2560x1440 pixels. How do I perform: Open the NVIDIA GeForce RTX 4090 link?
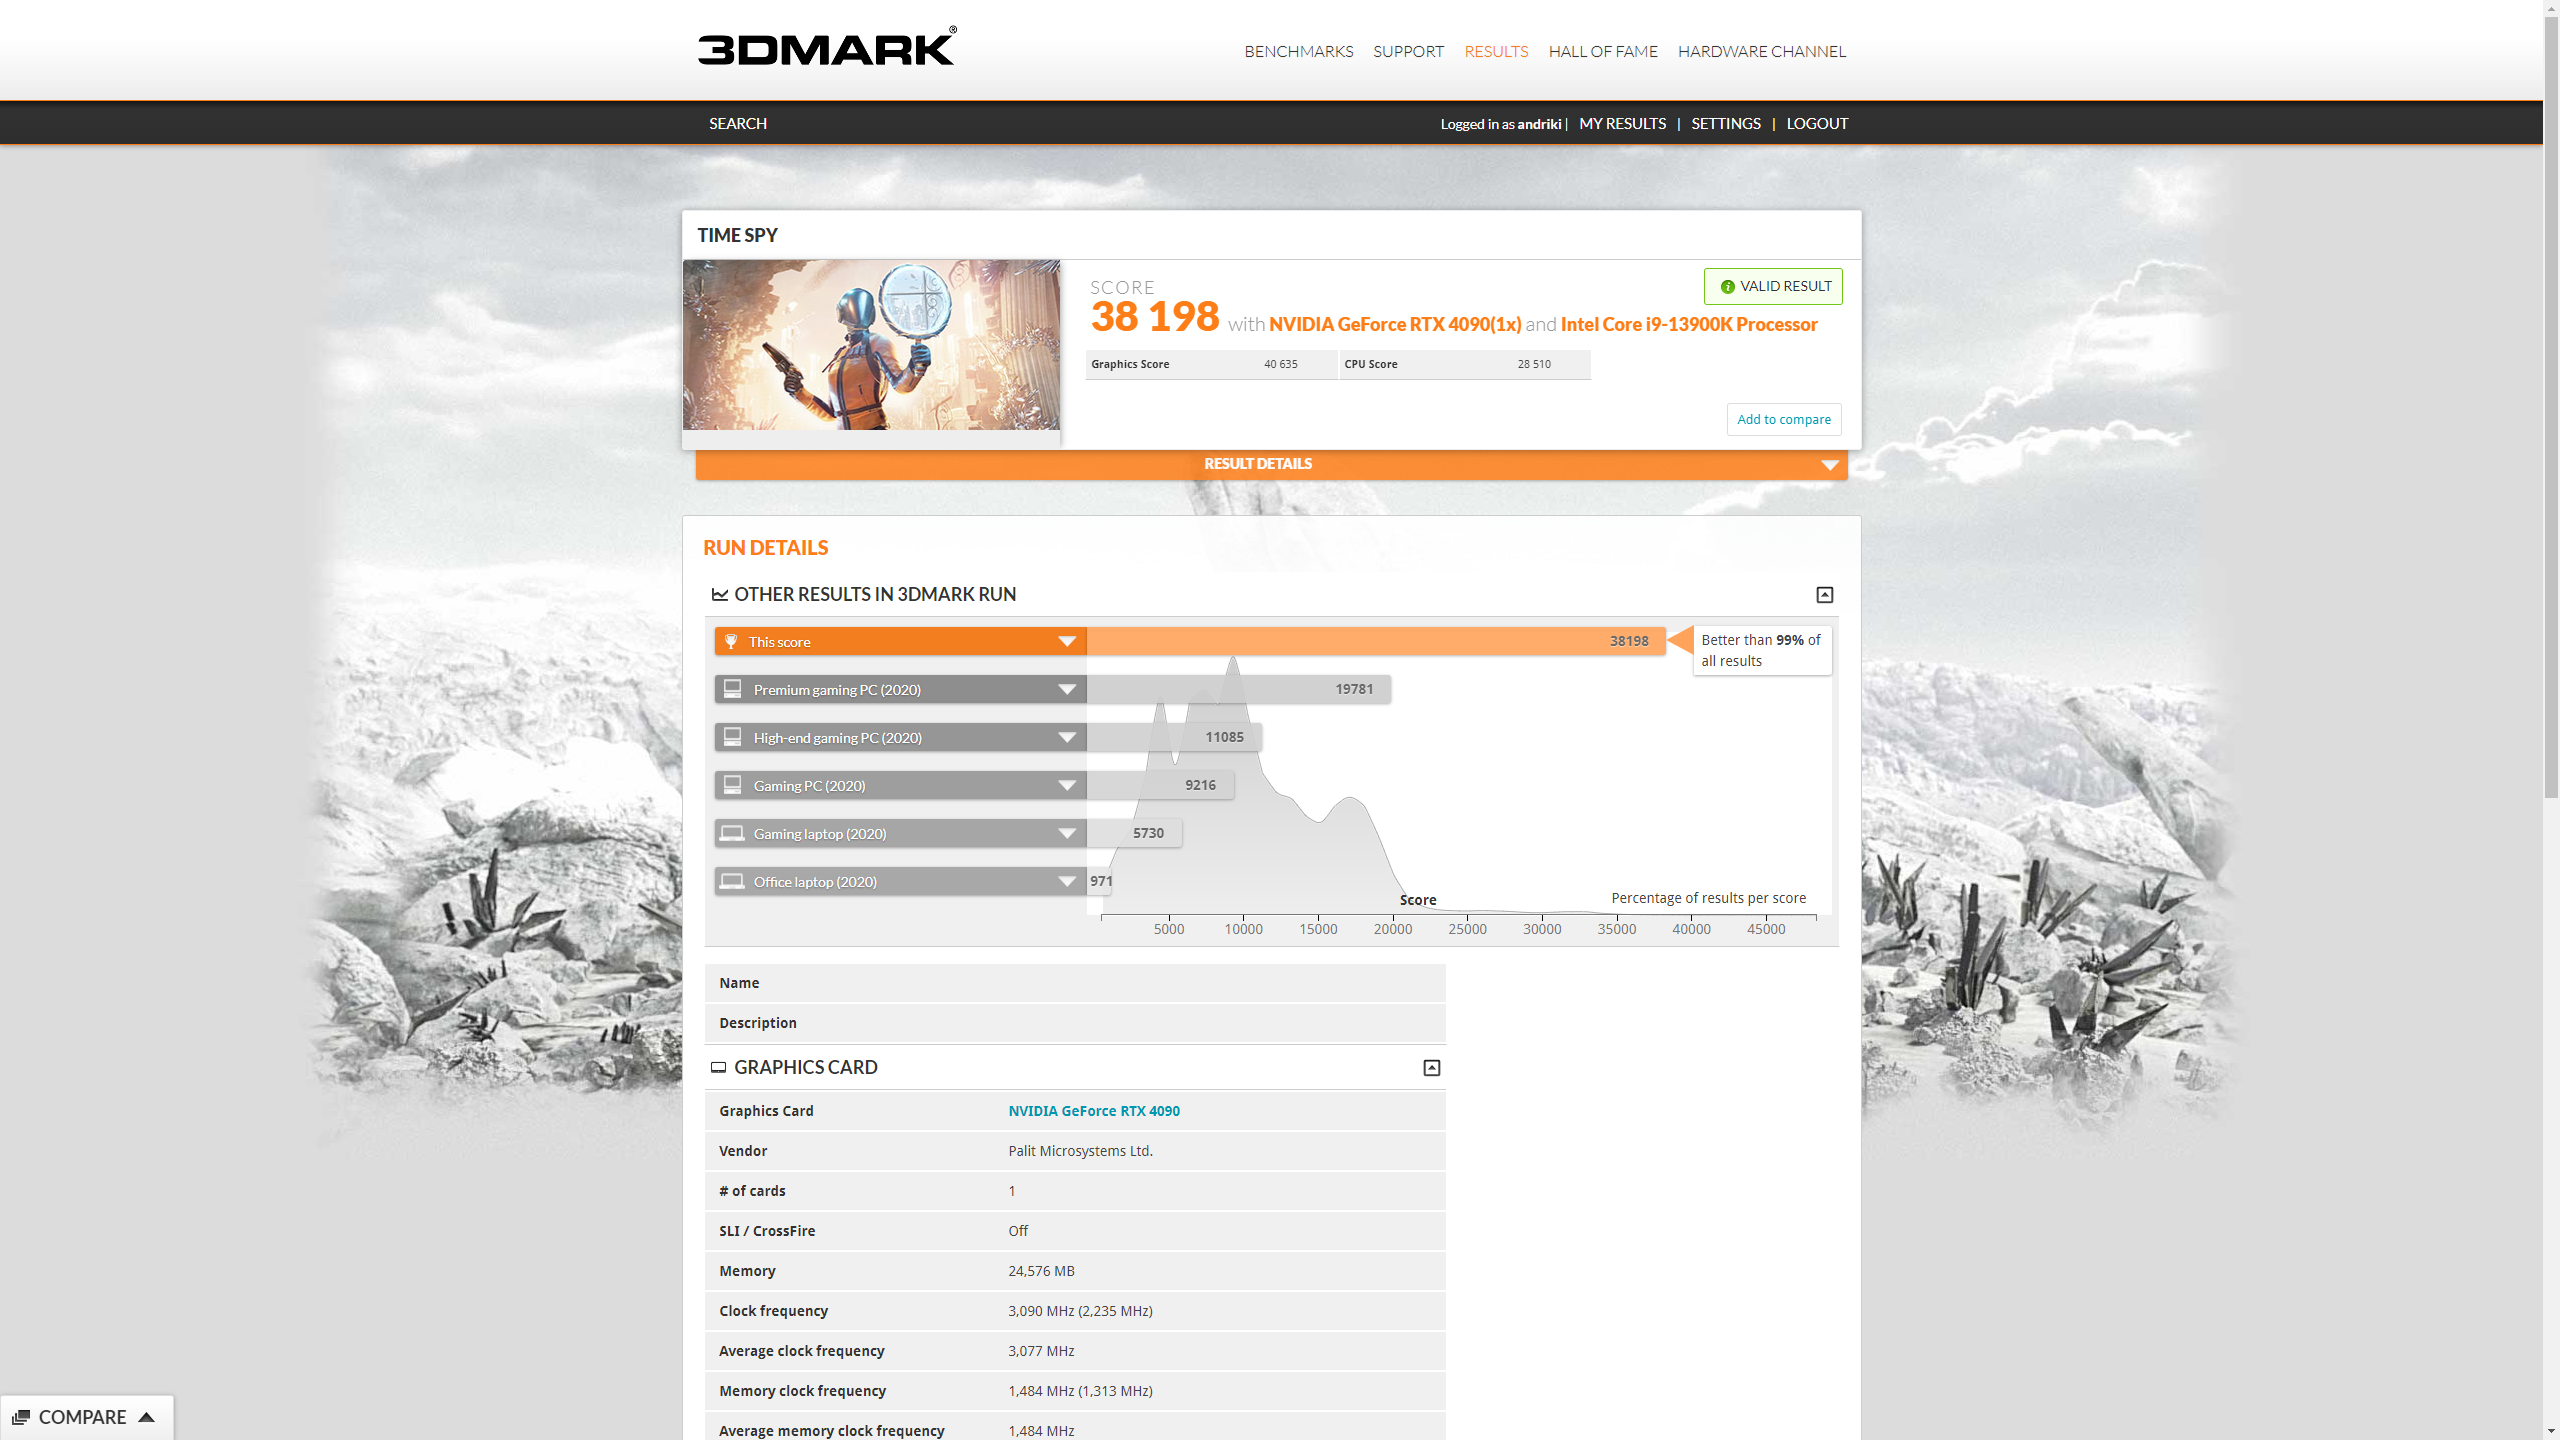1093,1110
